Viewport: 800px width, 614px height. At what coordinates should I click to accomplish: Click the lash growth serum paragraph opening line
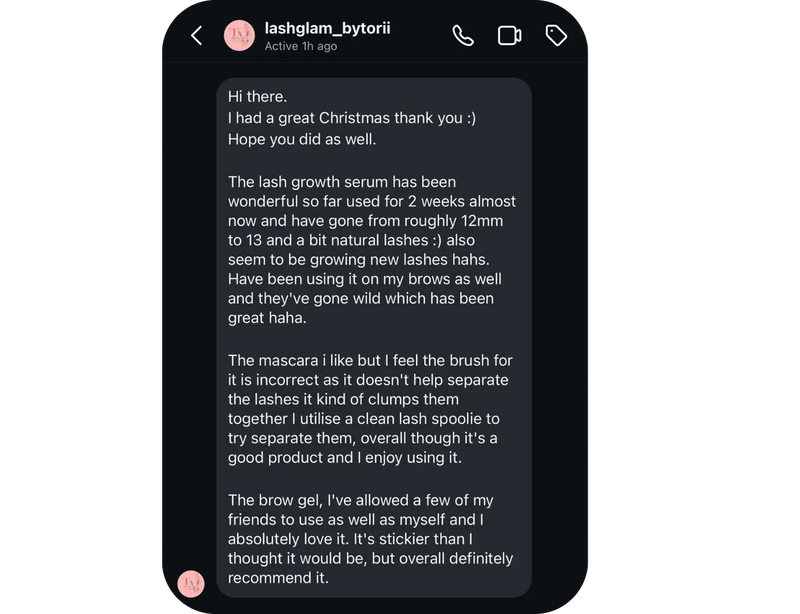pos(342,182)
